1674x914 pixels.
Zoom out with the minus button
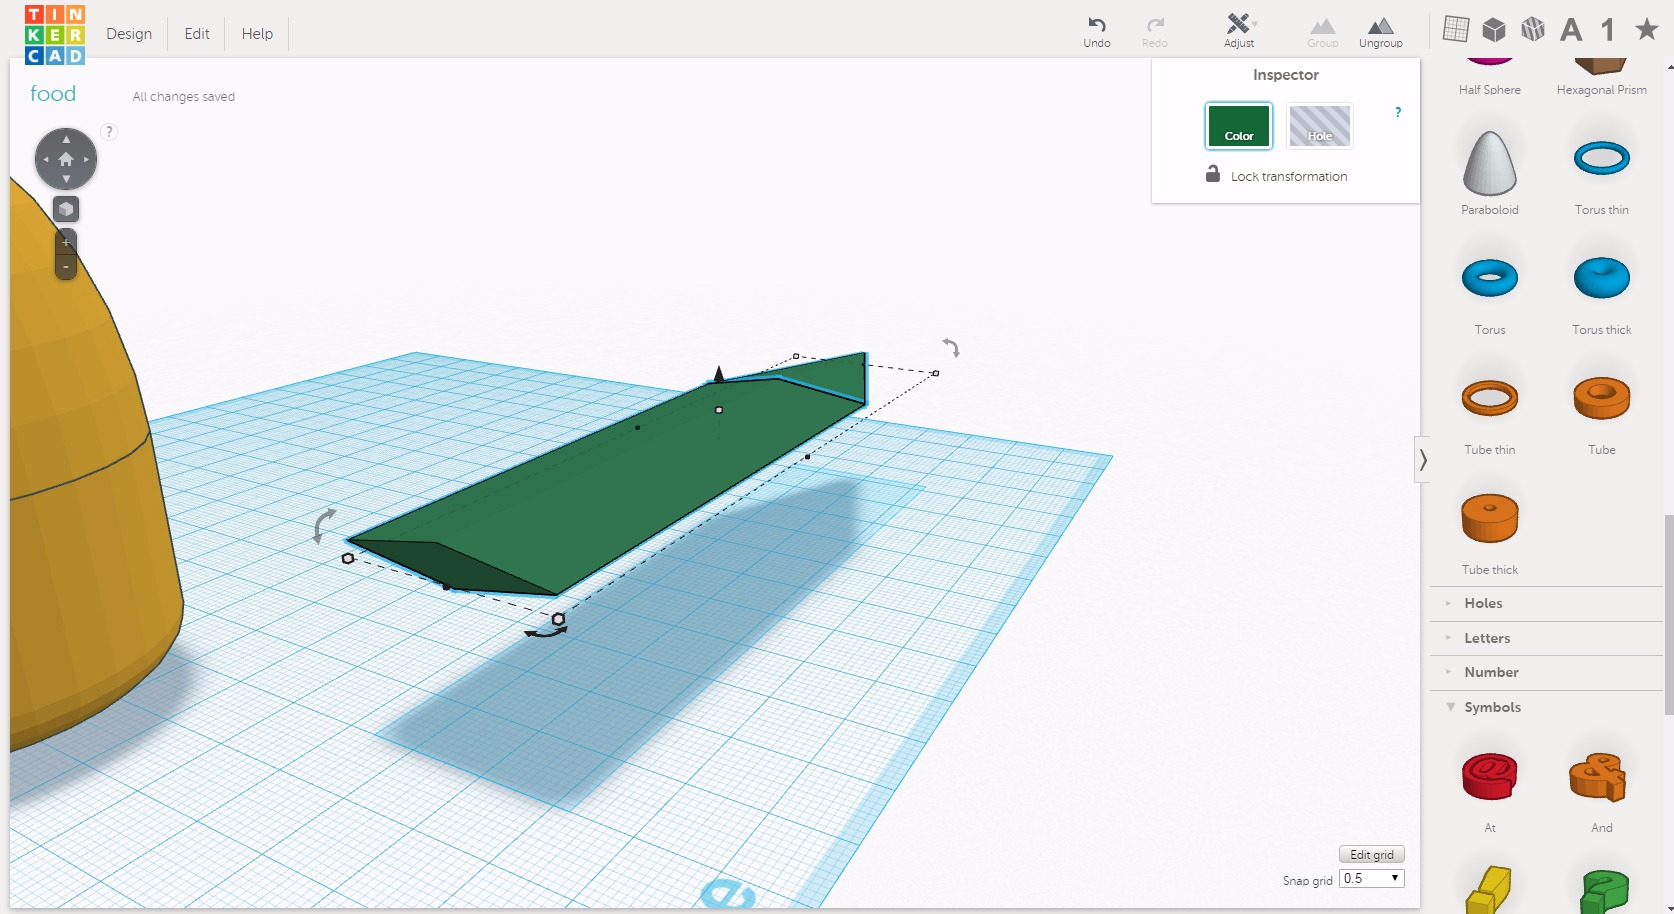click(66, 267)
